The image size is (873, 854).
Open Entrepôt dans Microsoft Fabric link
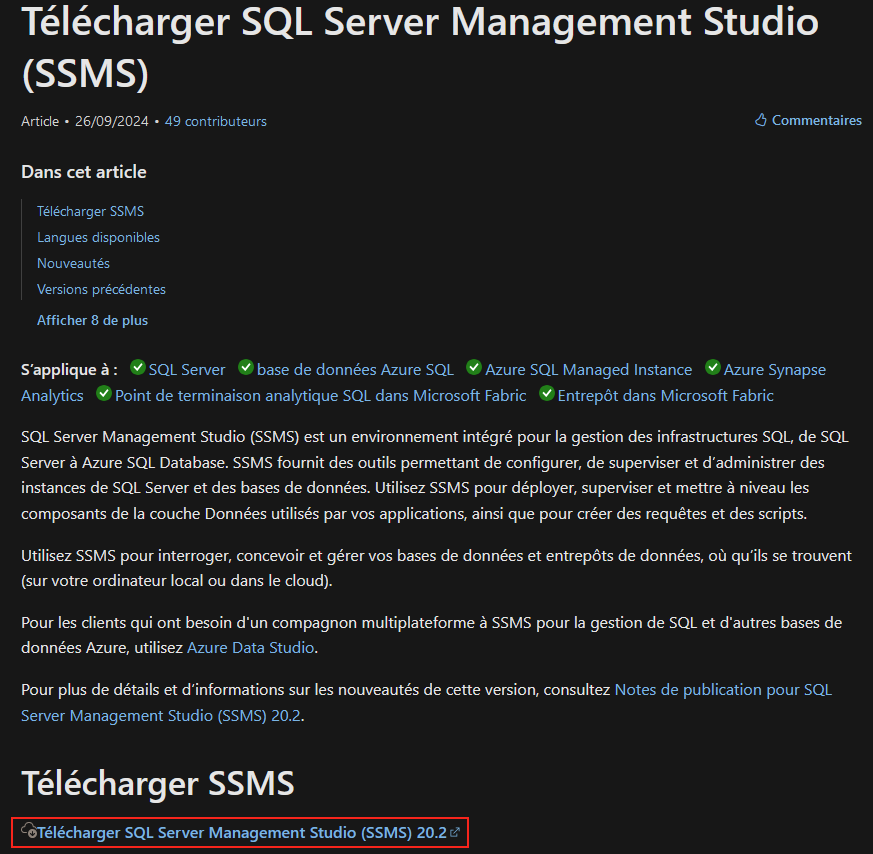click(665, 396)
